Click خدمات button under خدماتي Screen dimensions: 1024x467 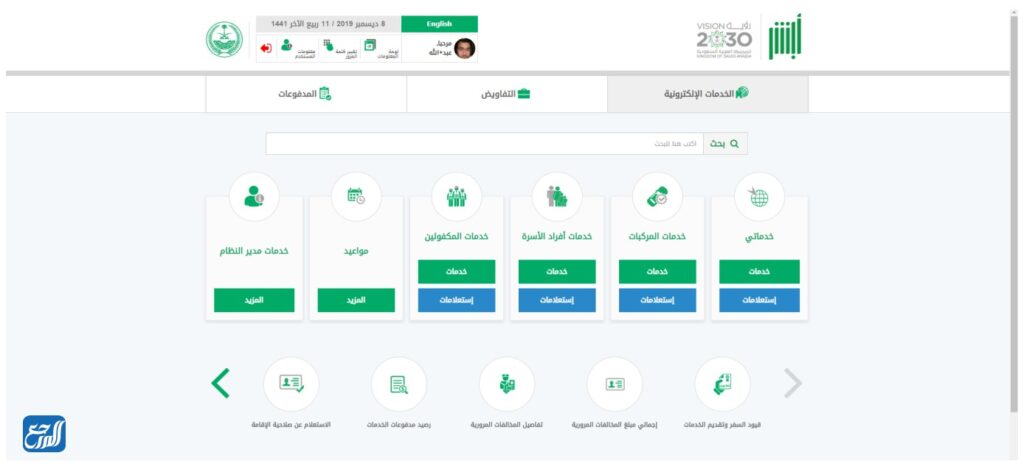point(760,272)
